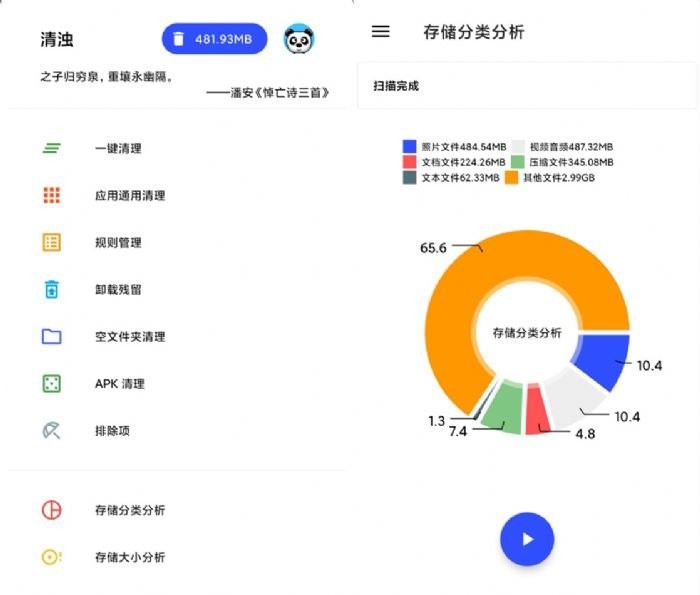Tap the APK 清理 dice icon
The image size is (700, 595).
click(52, 383)
